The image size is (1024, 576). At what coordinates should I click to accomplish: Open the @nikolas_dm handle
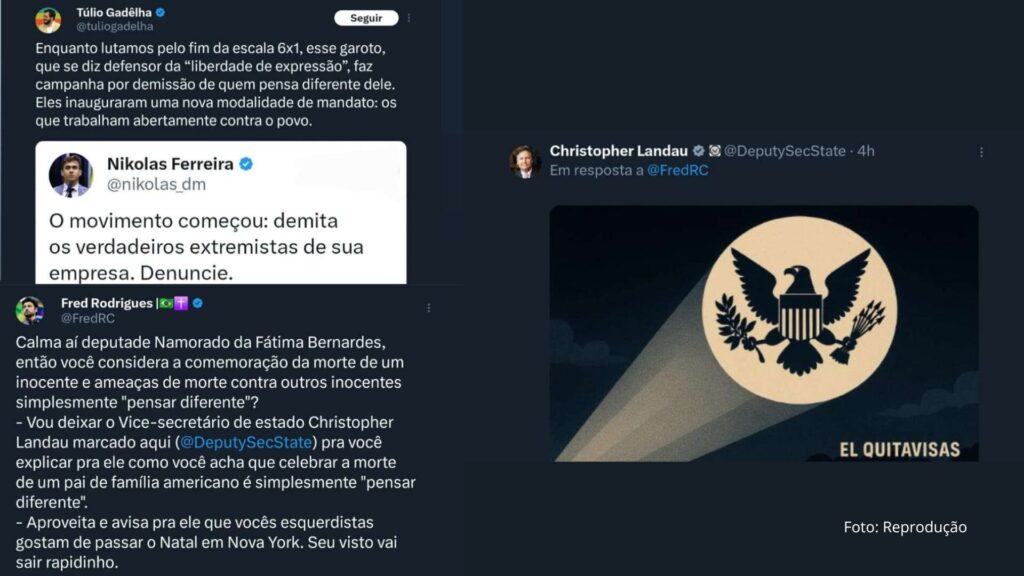(156, 185)
